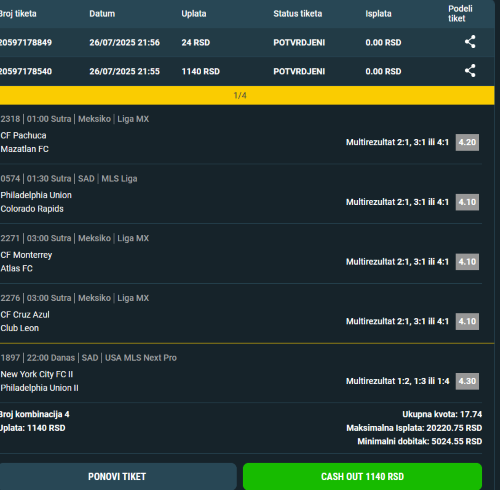Sort by the Isplata column header
Screen dimensions: 500x490
pos(378,14)
